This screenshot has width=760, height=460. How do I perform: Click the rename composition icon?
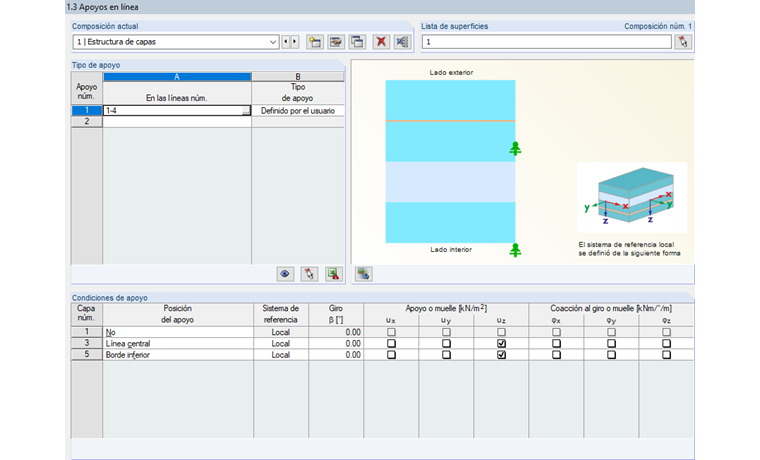(336, 42)
